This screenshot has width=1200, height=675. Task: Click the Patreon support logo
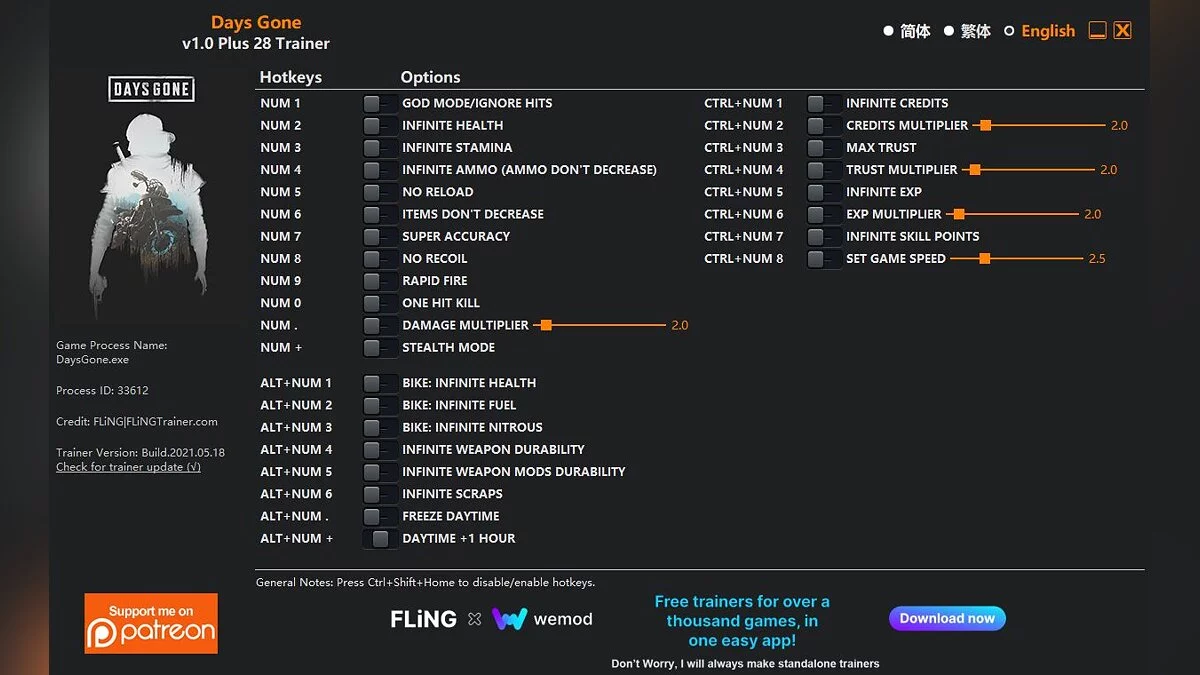point(151,623)
